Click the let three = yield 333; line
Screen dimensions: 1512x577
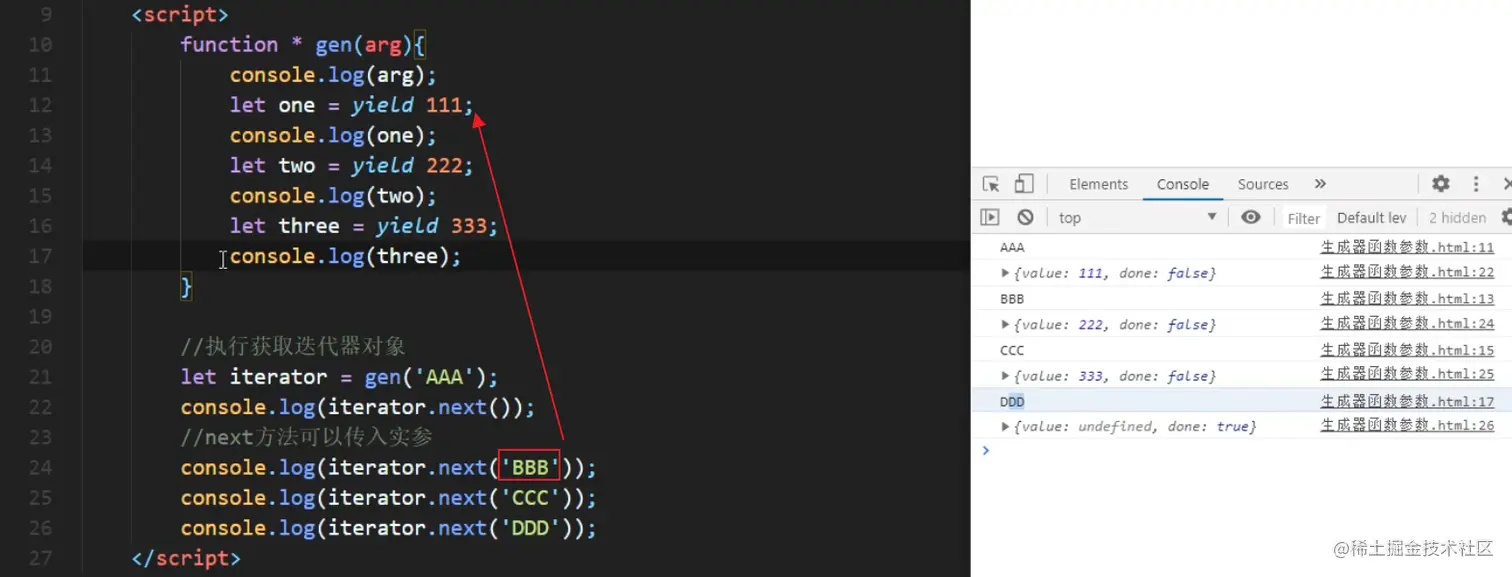click(364, 226)
